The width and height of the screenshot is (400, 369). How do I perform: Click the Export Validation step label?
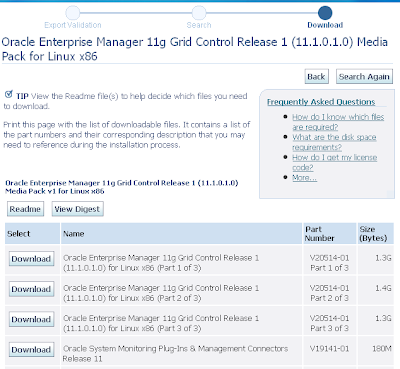point(73,25)
